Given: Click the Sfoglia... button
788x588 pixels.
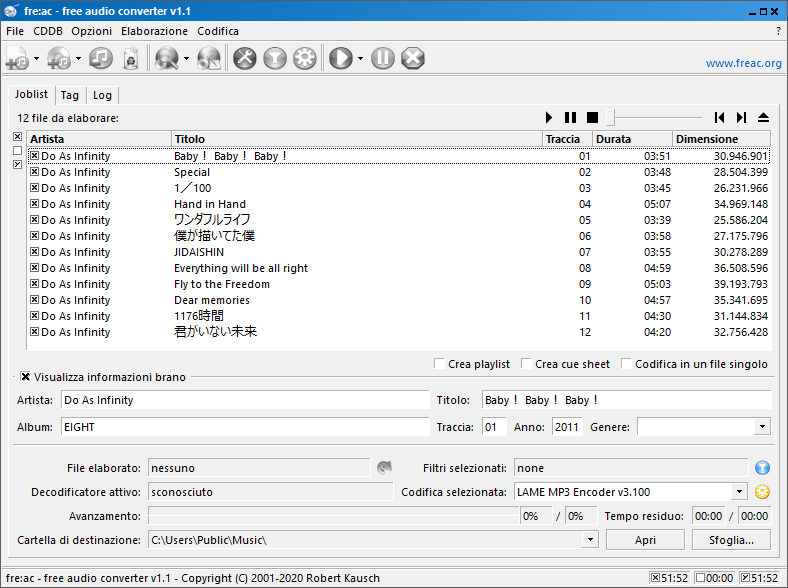Looking at the screenshot, I should [x=731, y=540].
